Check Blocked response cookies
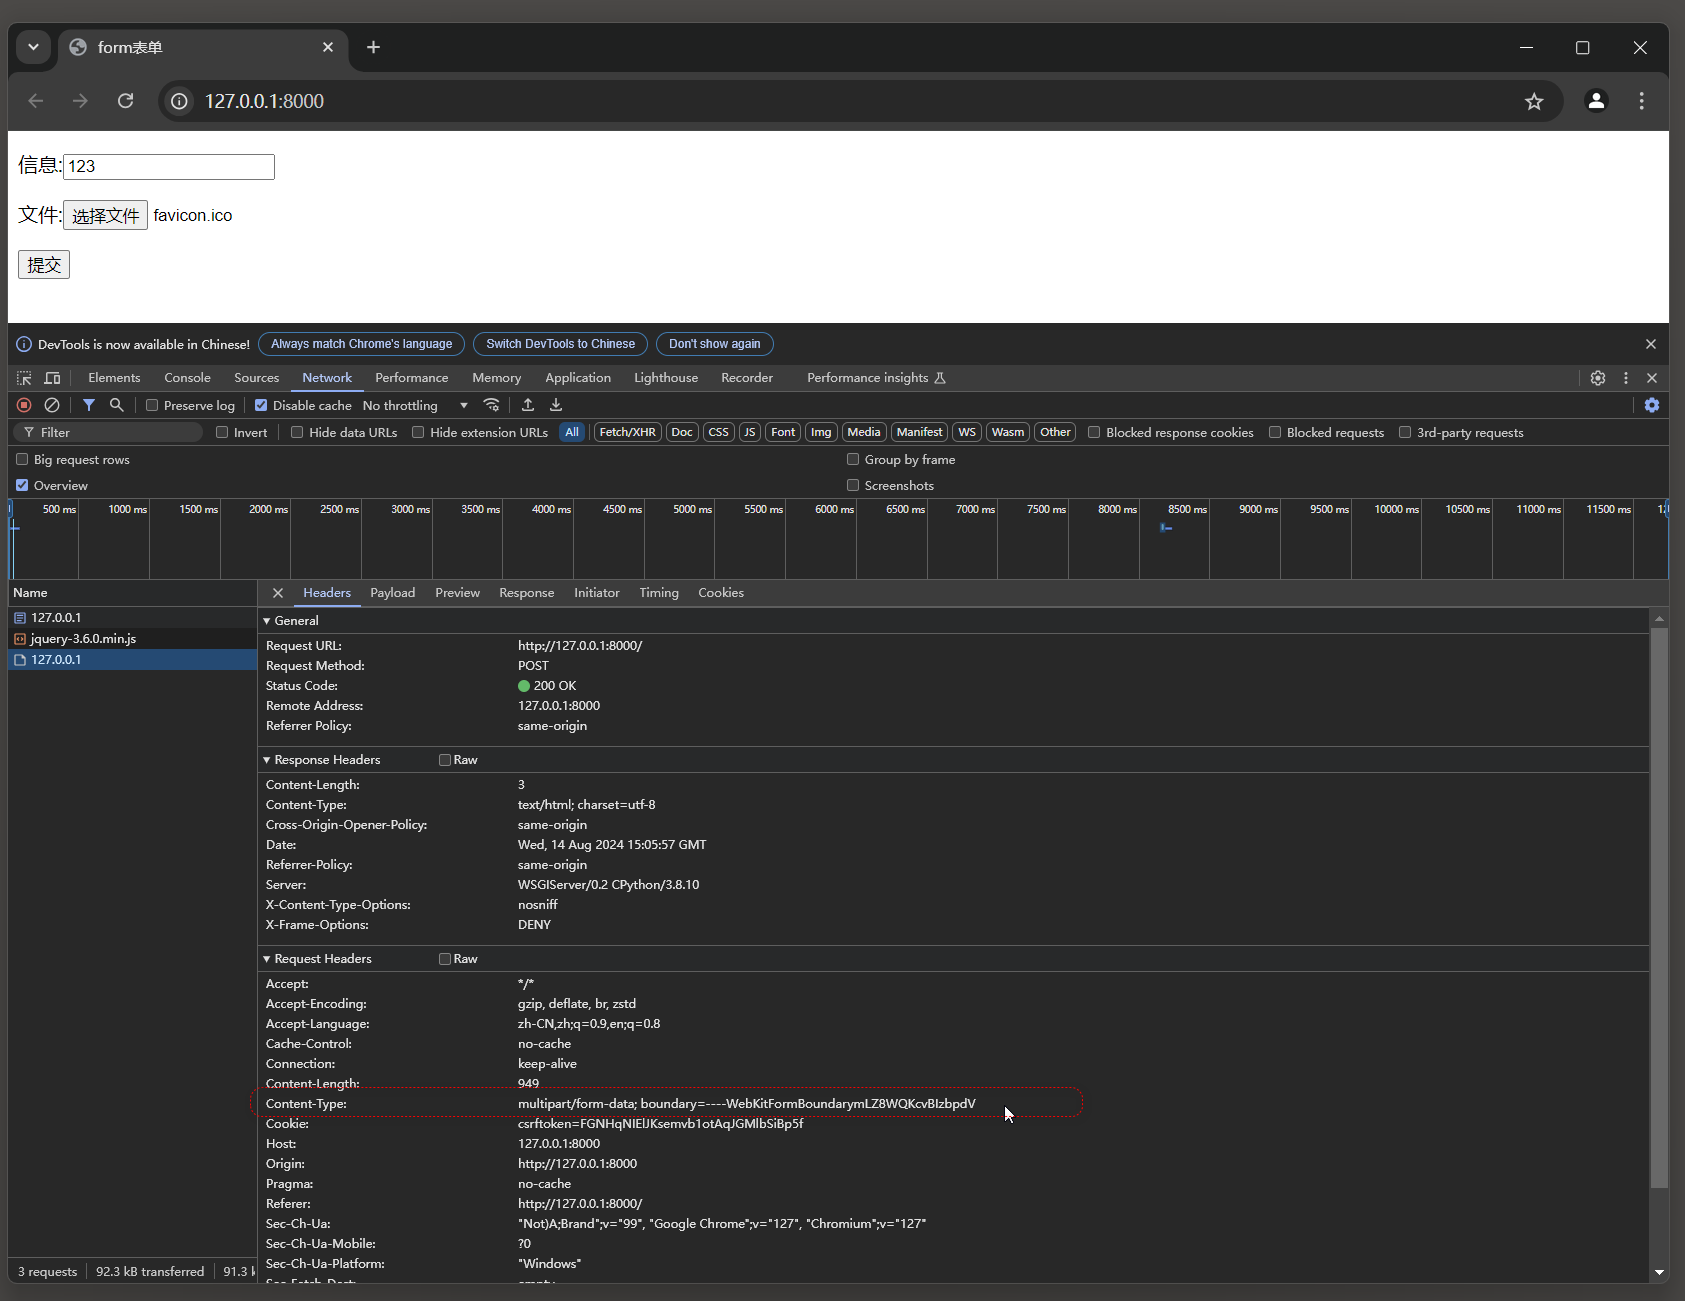1685x1301 pixels. tap(1094, 432)
